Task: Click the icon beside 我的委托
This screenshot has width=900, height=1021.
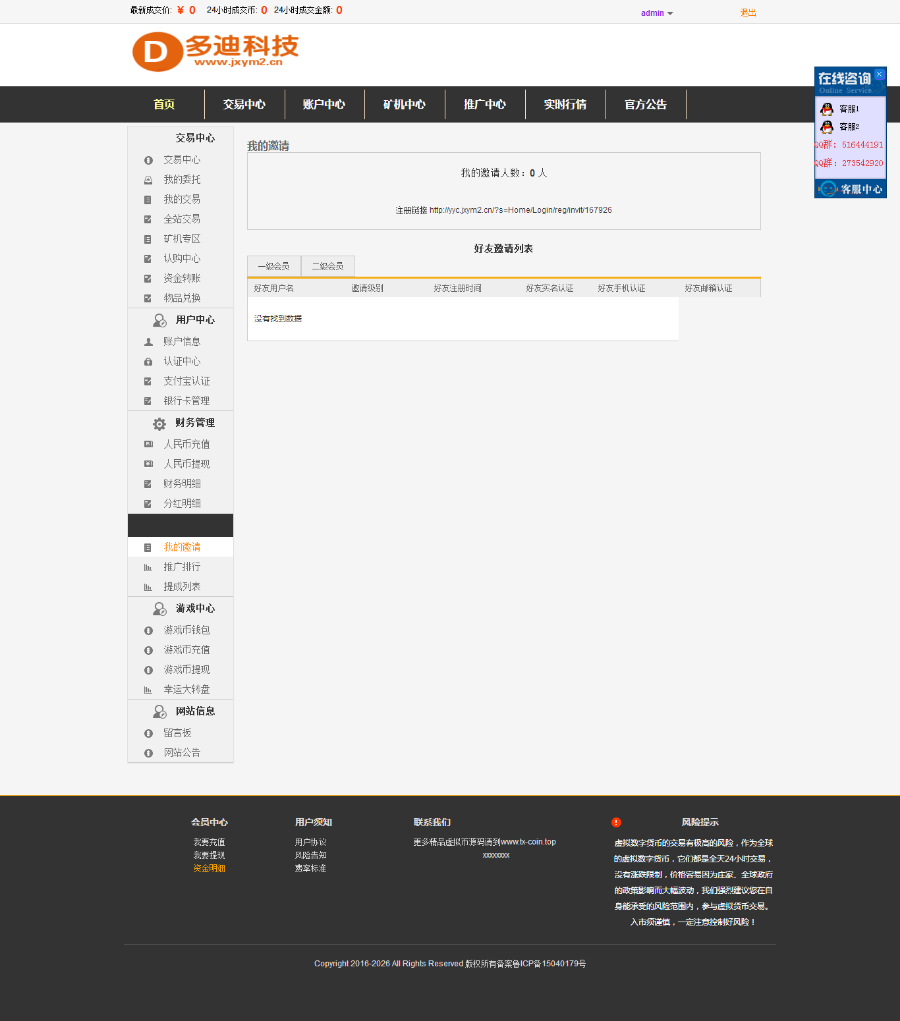Action: [x=148, y=180]
